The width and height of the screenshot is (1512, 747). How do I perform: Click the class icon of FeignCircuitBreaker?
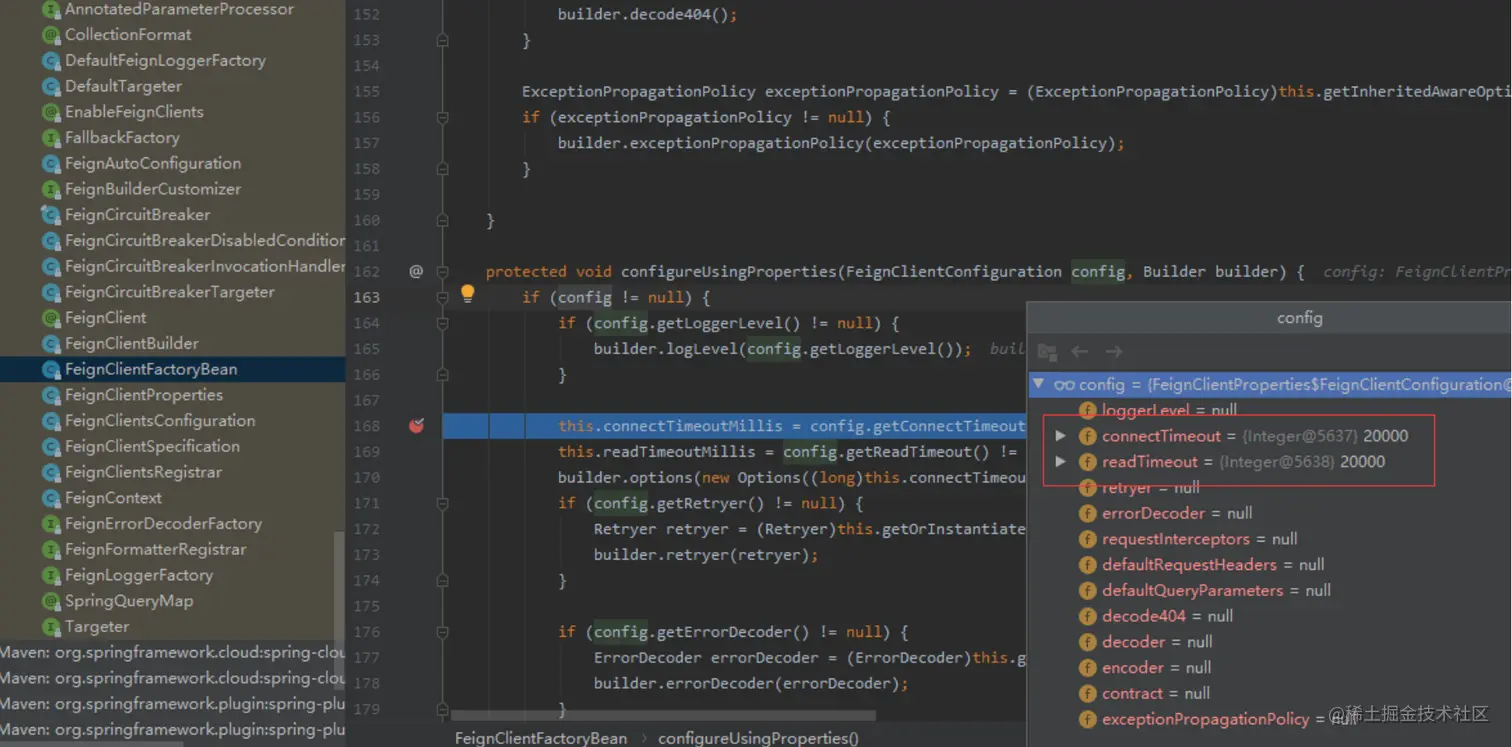51,215
